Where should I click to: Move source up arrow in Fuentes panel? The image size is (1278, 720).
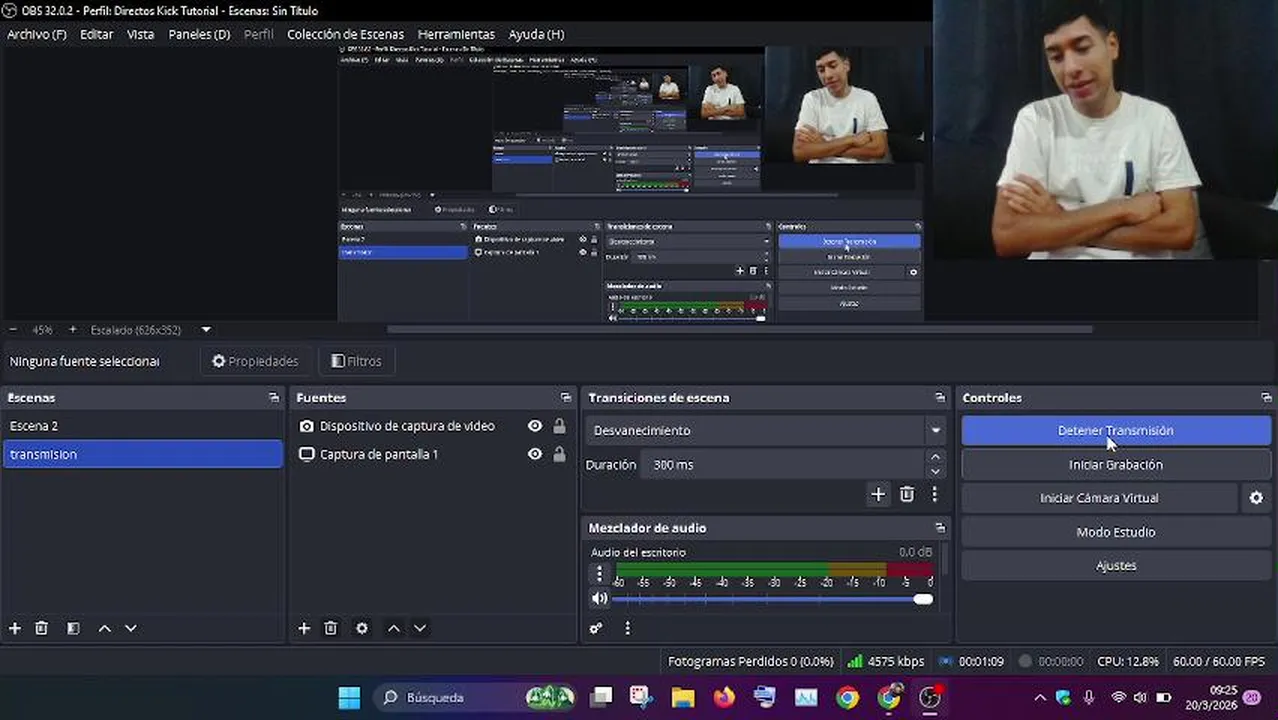coord(394,628)
